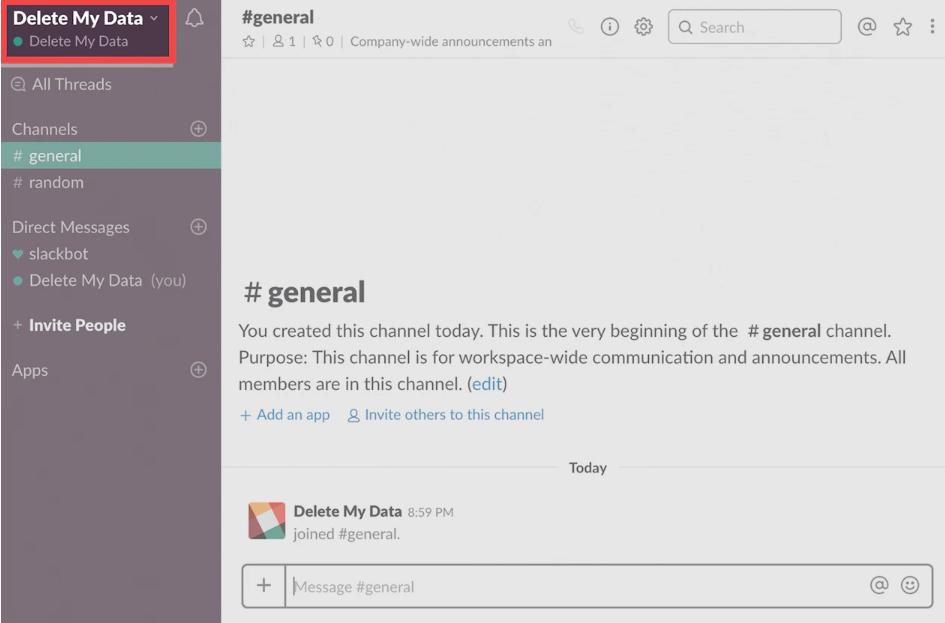Click the #general channel title in the header
The width and height of the screenshot is (945, 623).
click(x=278, y=17)
